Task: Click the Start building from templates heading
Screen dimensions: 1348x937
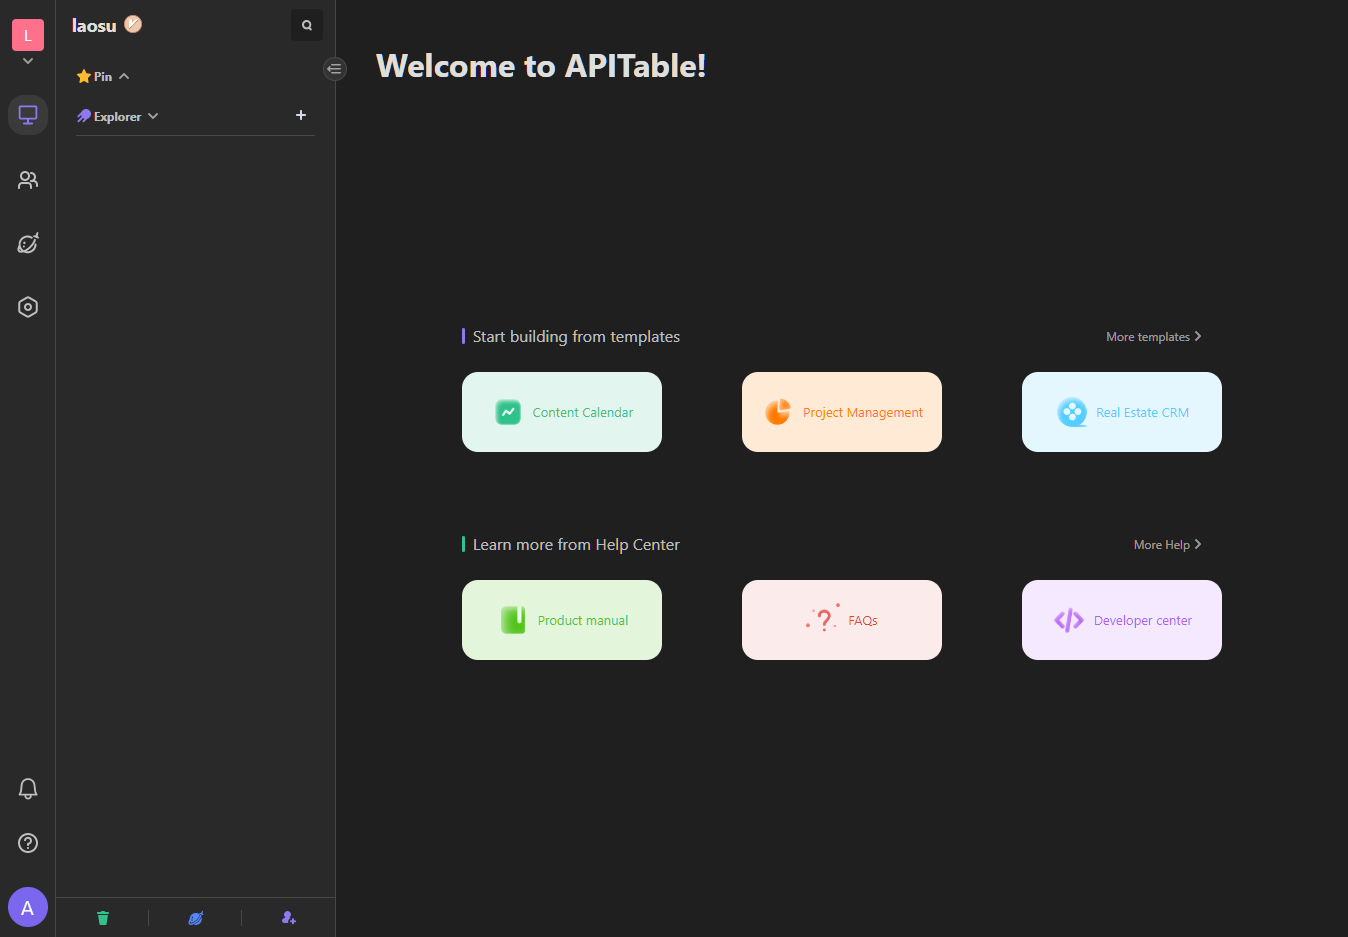Action: 576,337
